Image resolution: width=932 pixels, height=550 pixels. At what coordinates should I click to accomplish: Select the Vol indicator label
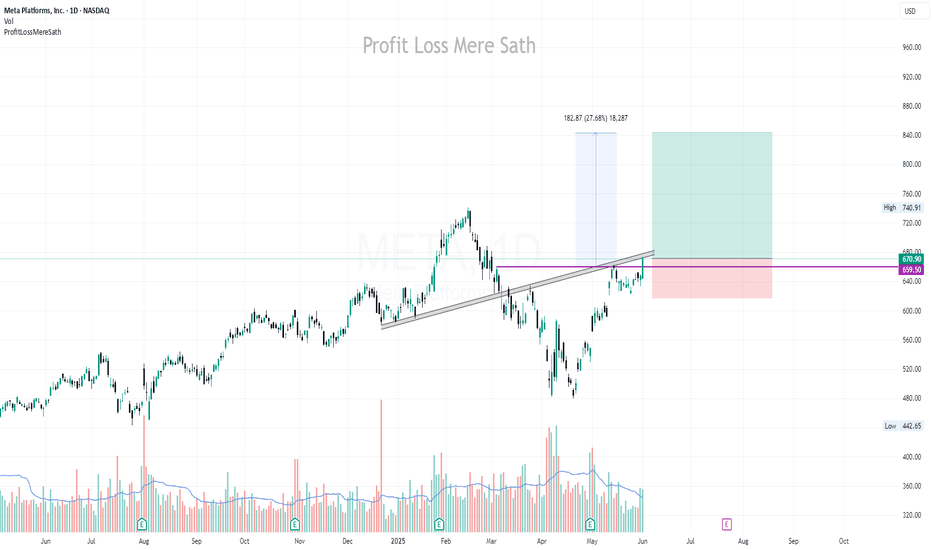click(8, 21)
